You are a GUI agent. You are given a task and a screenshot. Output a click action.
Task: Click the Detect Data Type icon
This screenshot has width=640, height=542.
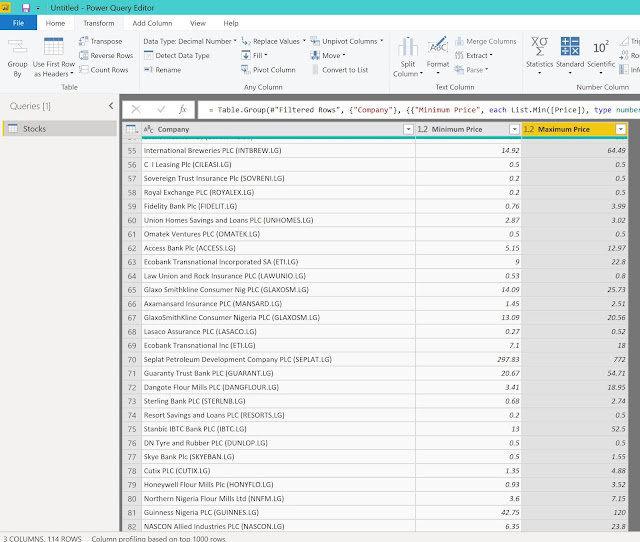click(x=149, y=55)
